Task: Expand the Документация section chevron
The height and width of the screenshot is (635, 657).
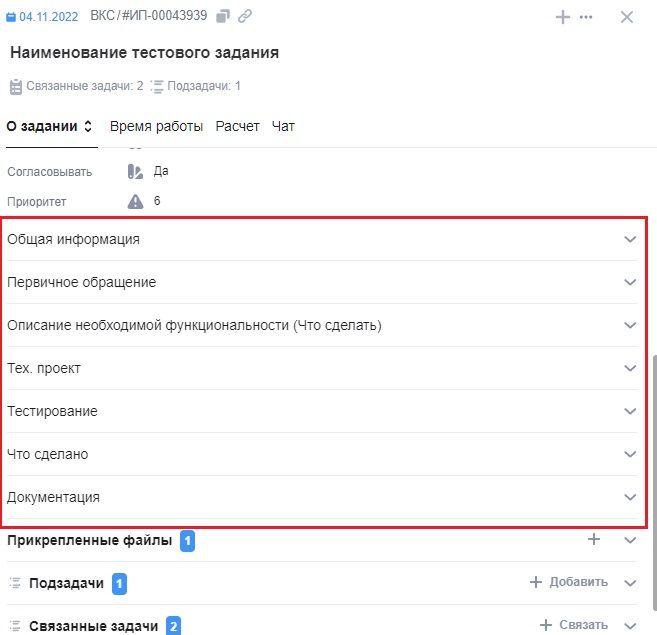Action: click(630, 497)
